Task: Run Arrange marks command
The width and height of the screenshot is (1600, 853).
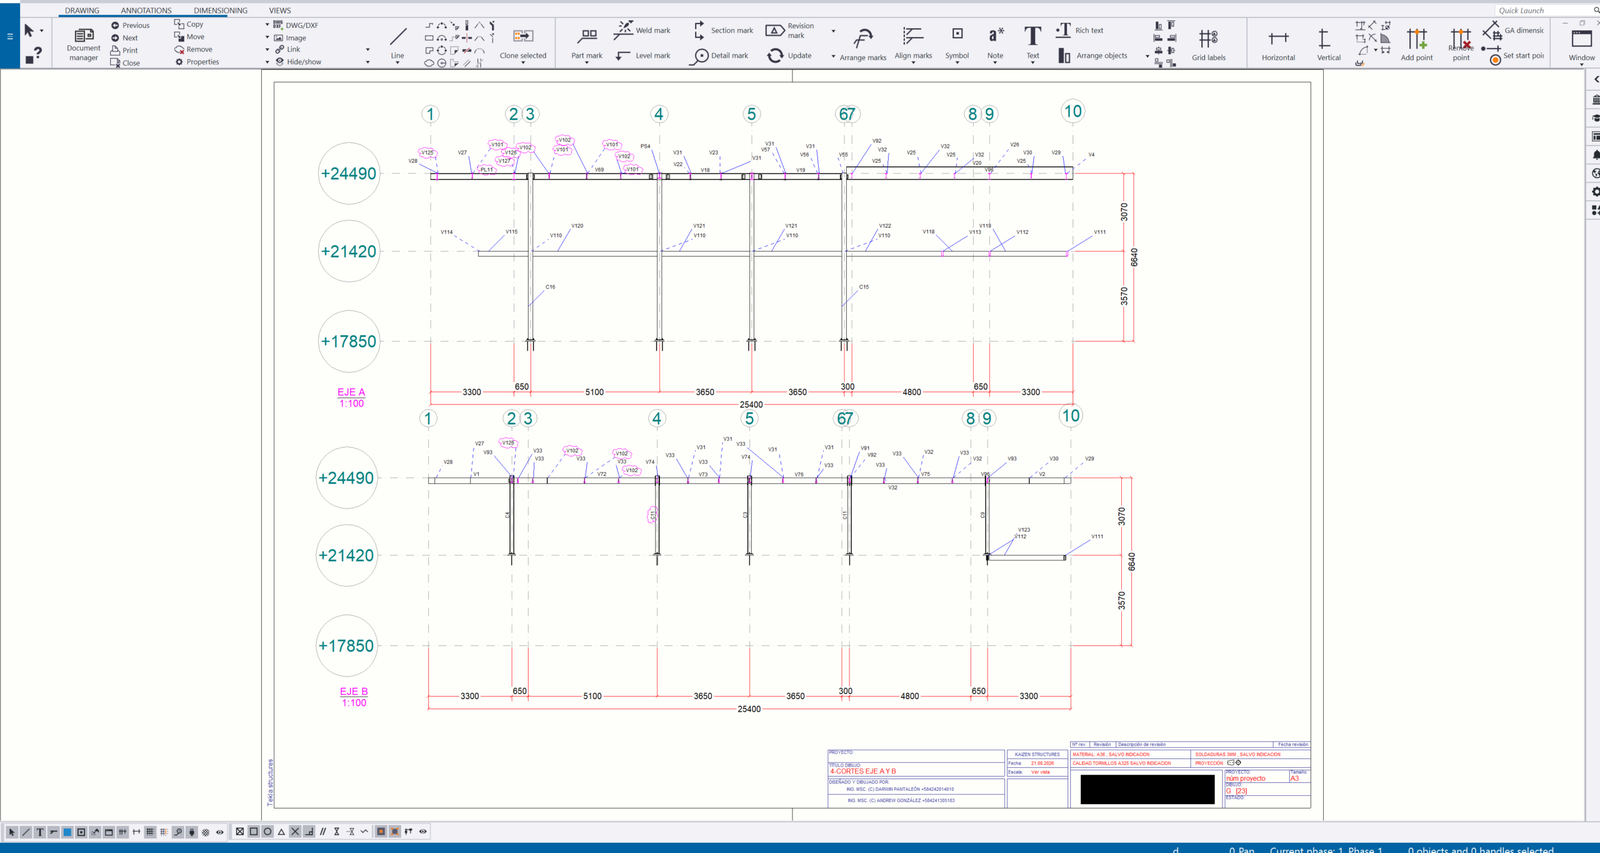Action: click(863, 44)
